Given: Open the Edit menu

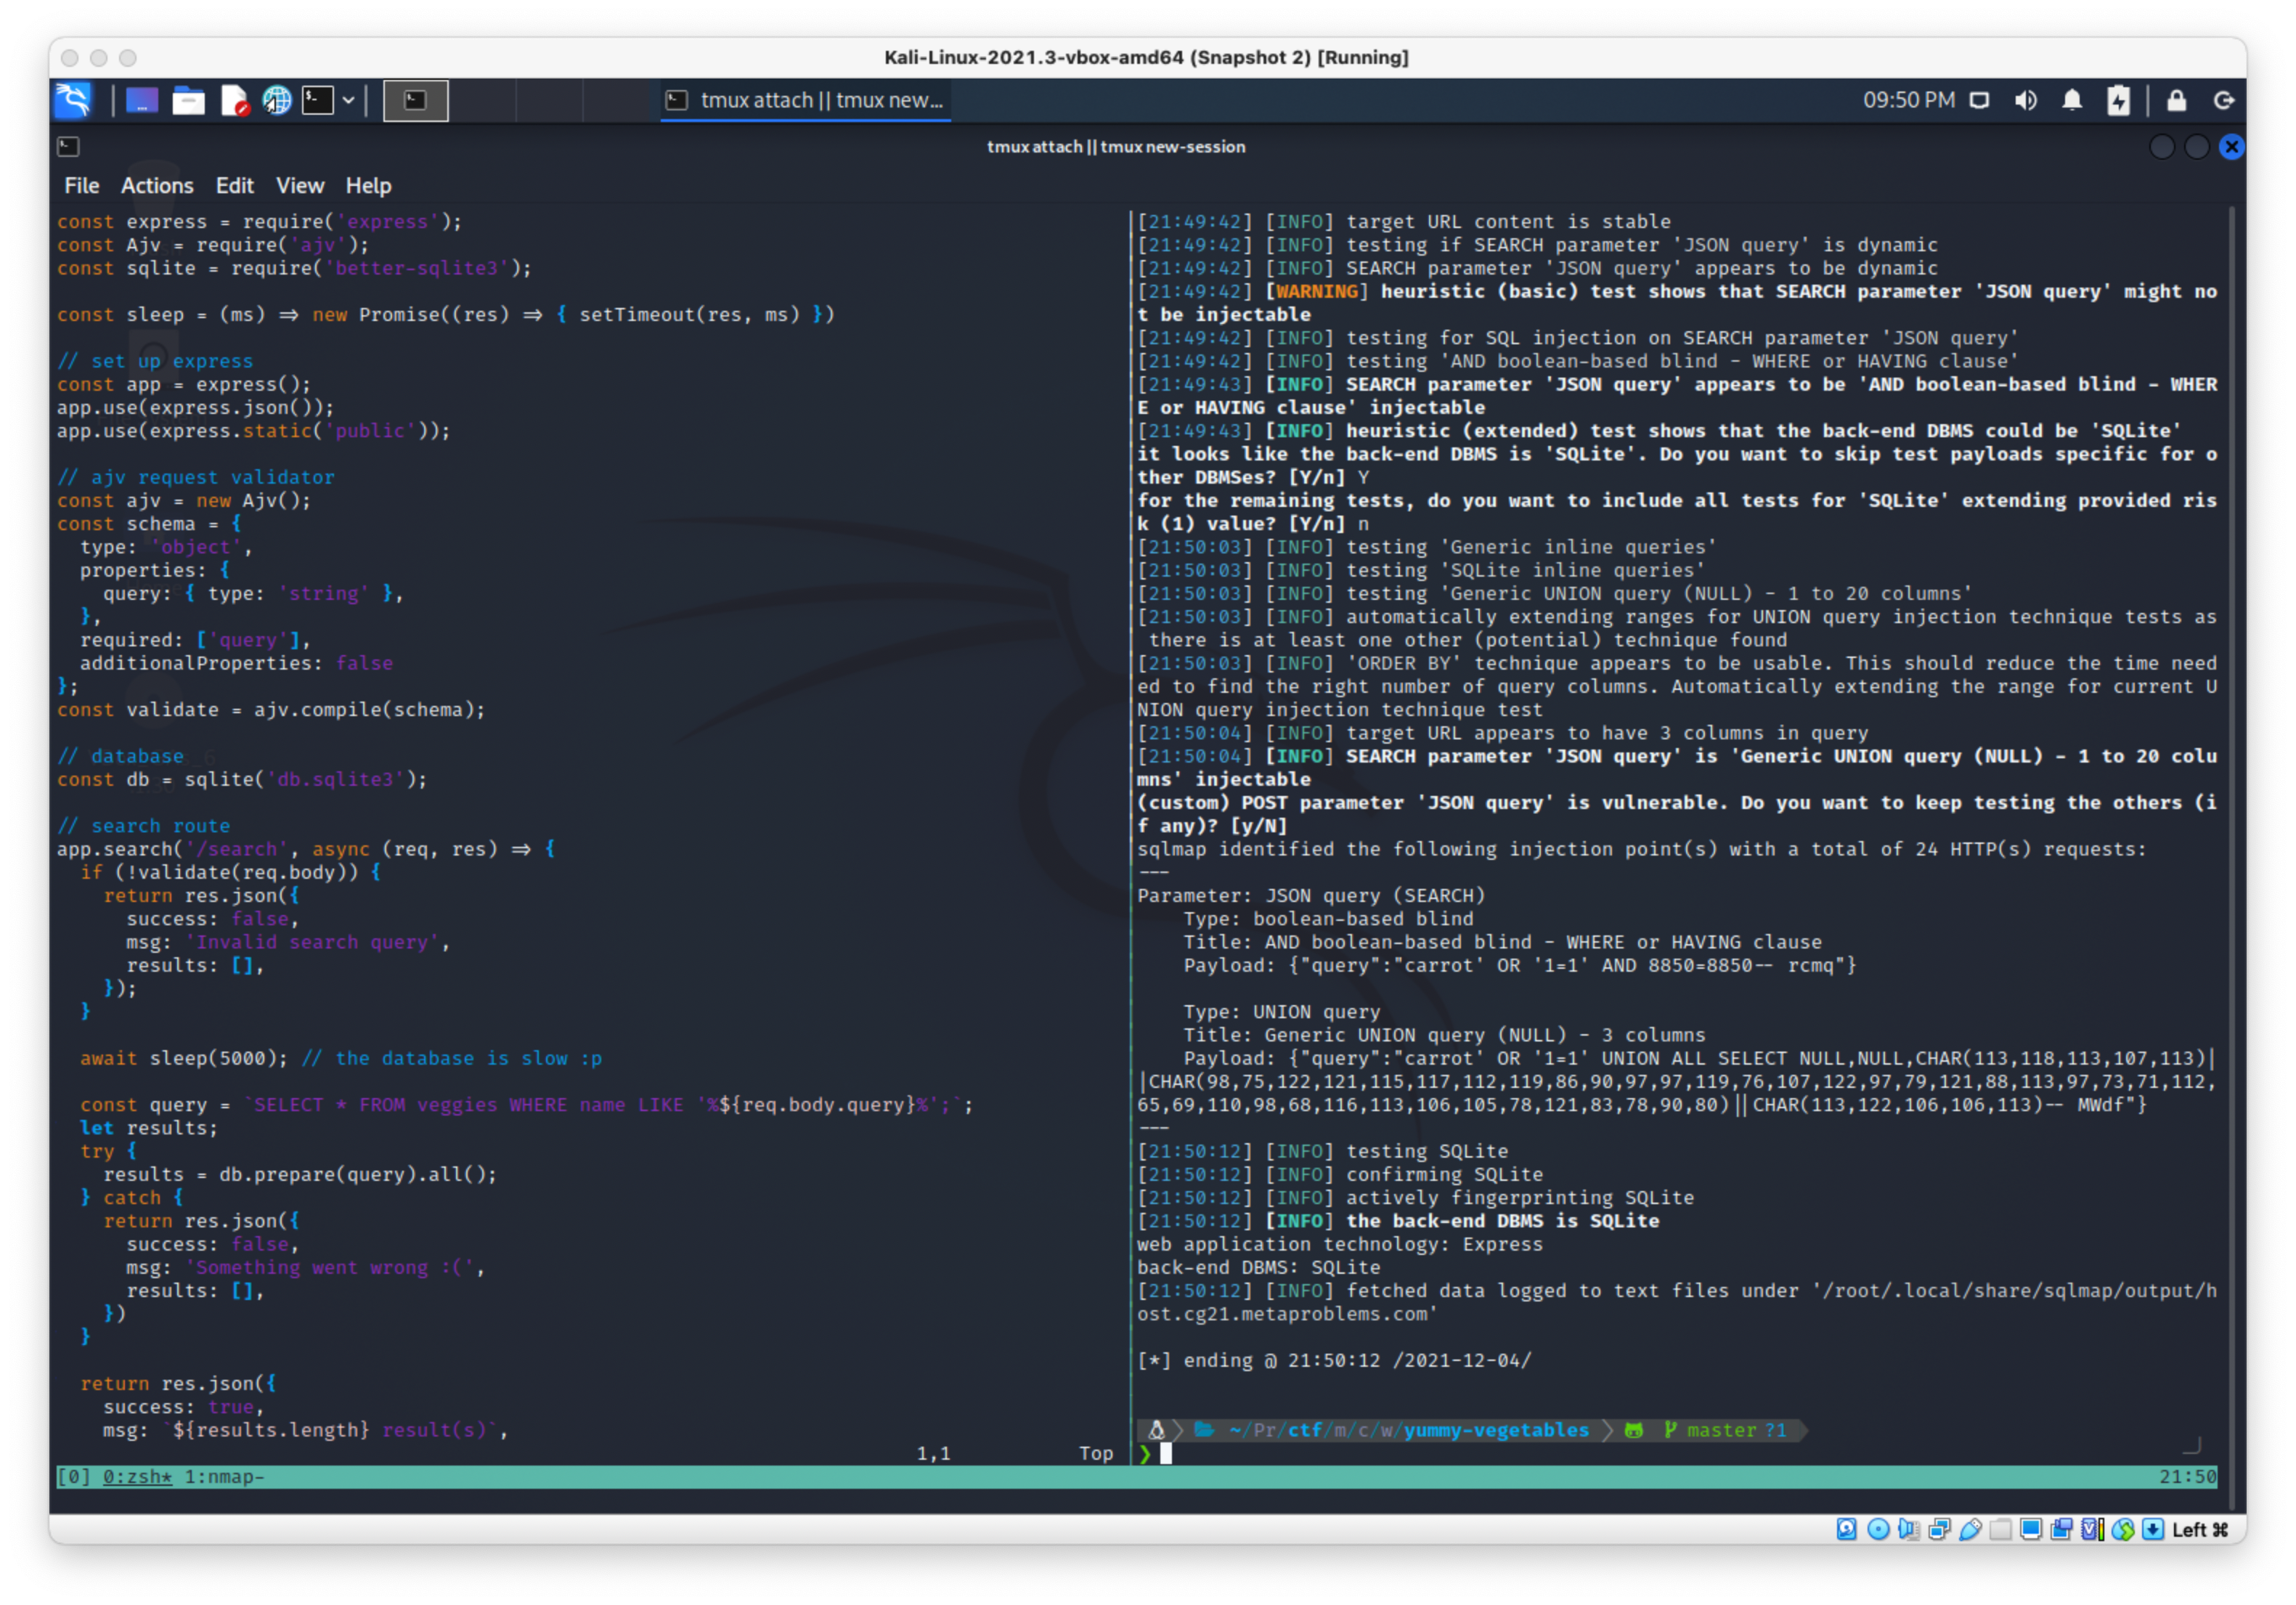Looking at the screenshot, I should [235, 186].
